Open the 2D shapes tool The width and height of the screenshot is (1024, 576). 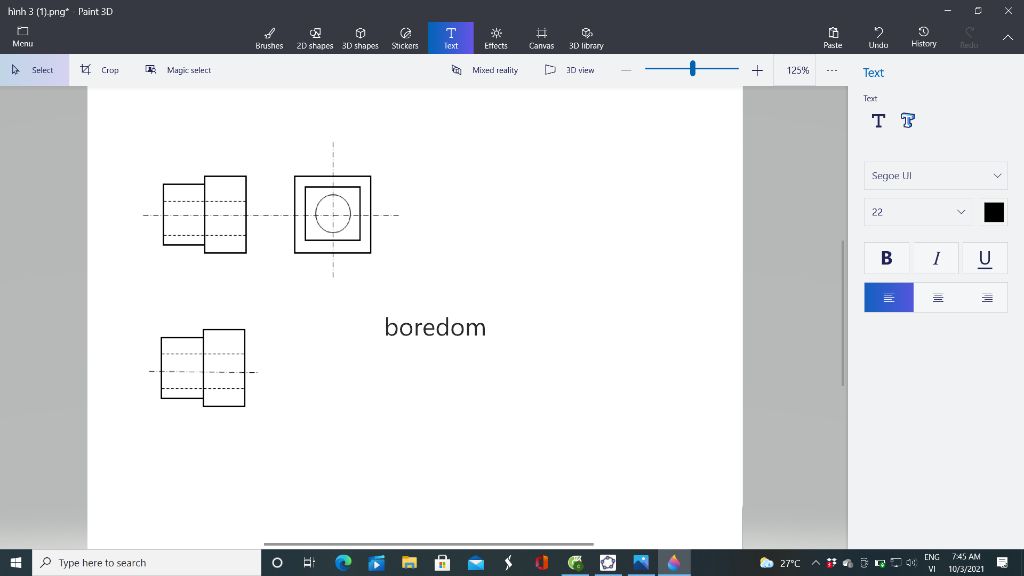click(x=315, y=38)
